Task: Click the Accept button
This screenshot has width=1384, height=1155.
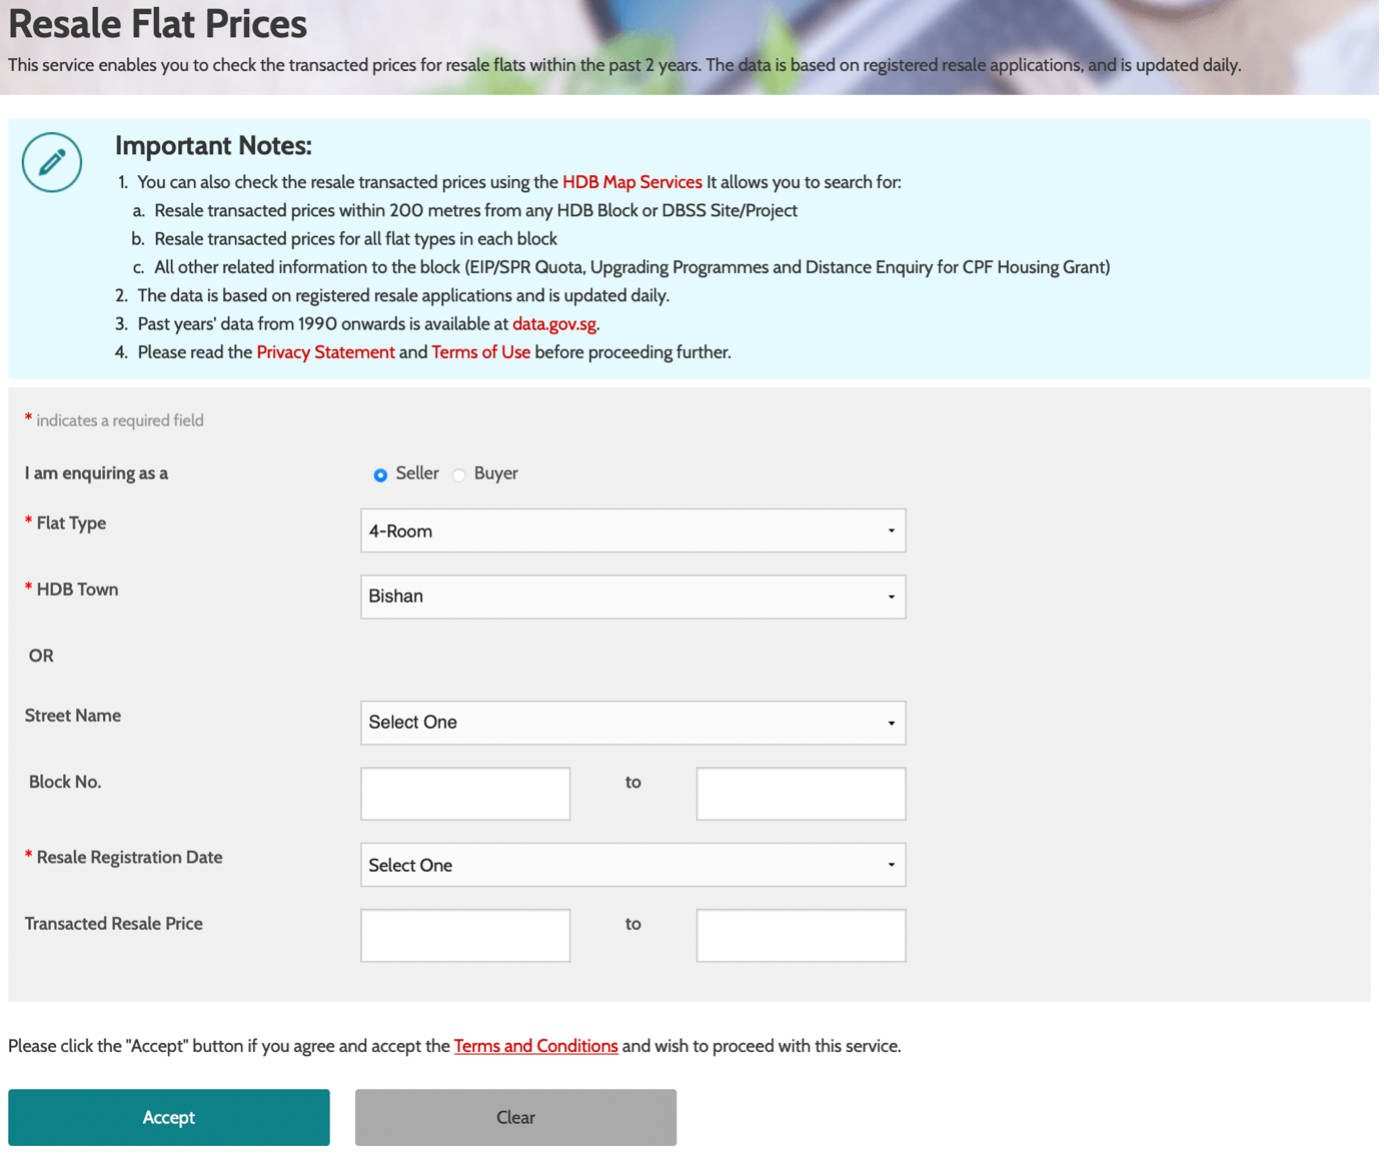Action: point(169,1118)
